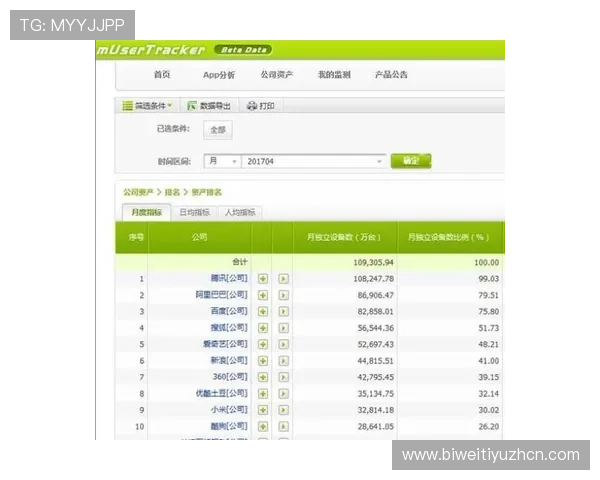This screenshot has height=480, width=600.
Task: Switch to the 人均指标 tab
Action: point(239,212)
